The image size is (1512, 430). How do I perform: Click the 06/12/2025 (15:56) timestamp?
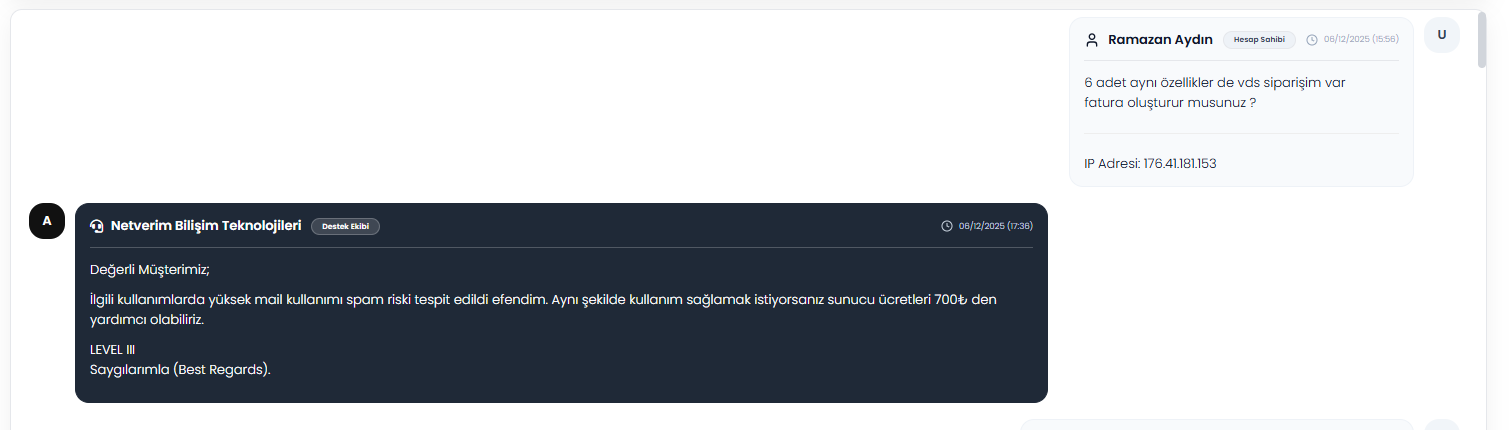tap(1361, 40)
